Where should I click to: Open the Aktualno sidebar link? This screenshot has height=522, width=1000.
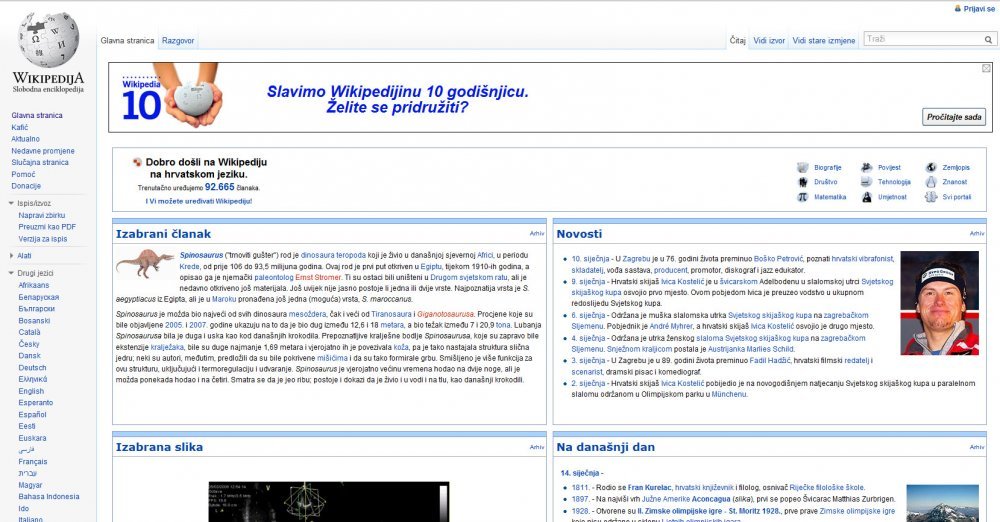coord(26,139)
